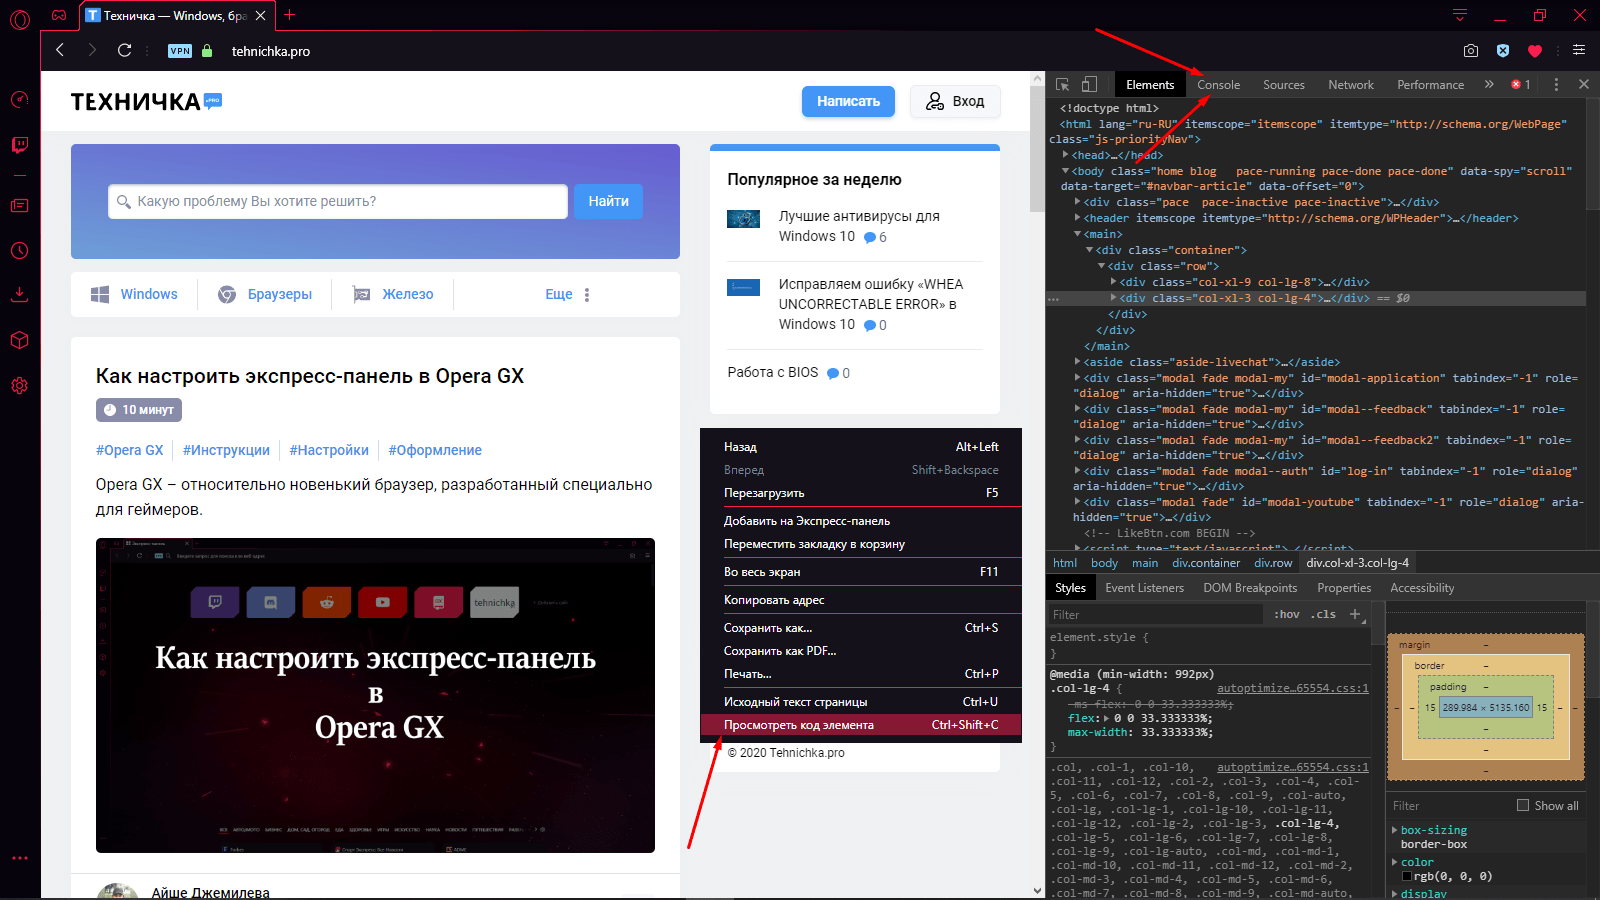Viewport: 1600px width, 900px height.
Task: Toggle the device toolbar in DevTools
Action: [1089, 85]
